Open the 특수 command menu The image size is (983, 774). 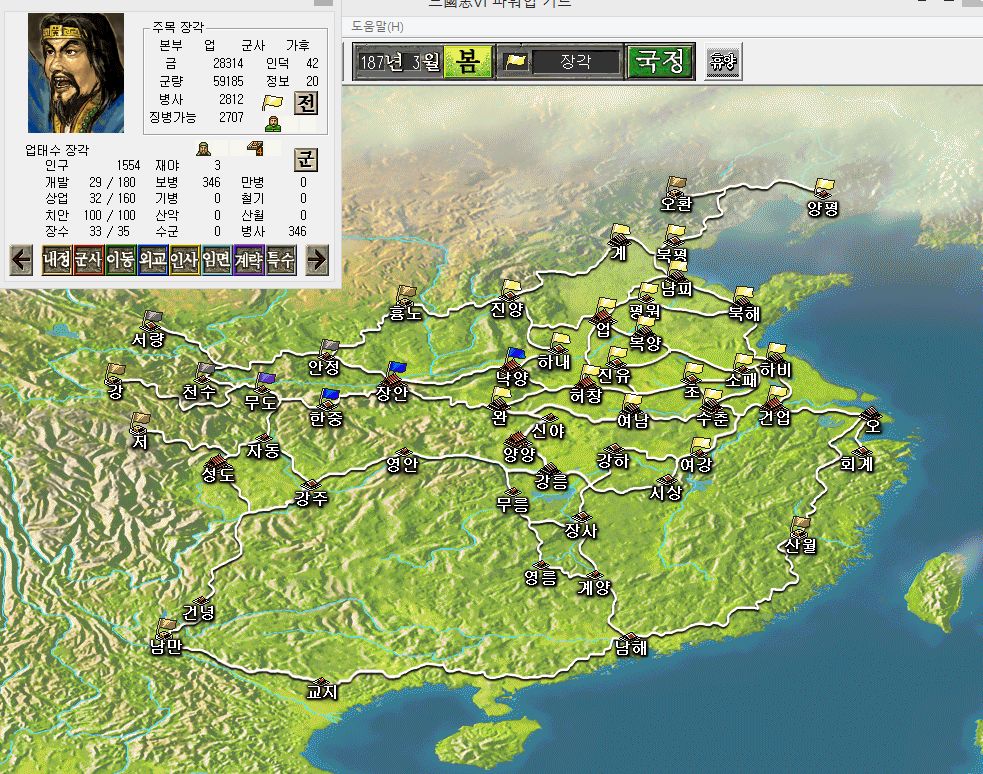pos(280,260)
